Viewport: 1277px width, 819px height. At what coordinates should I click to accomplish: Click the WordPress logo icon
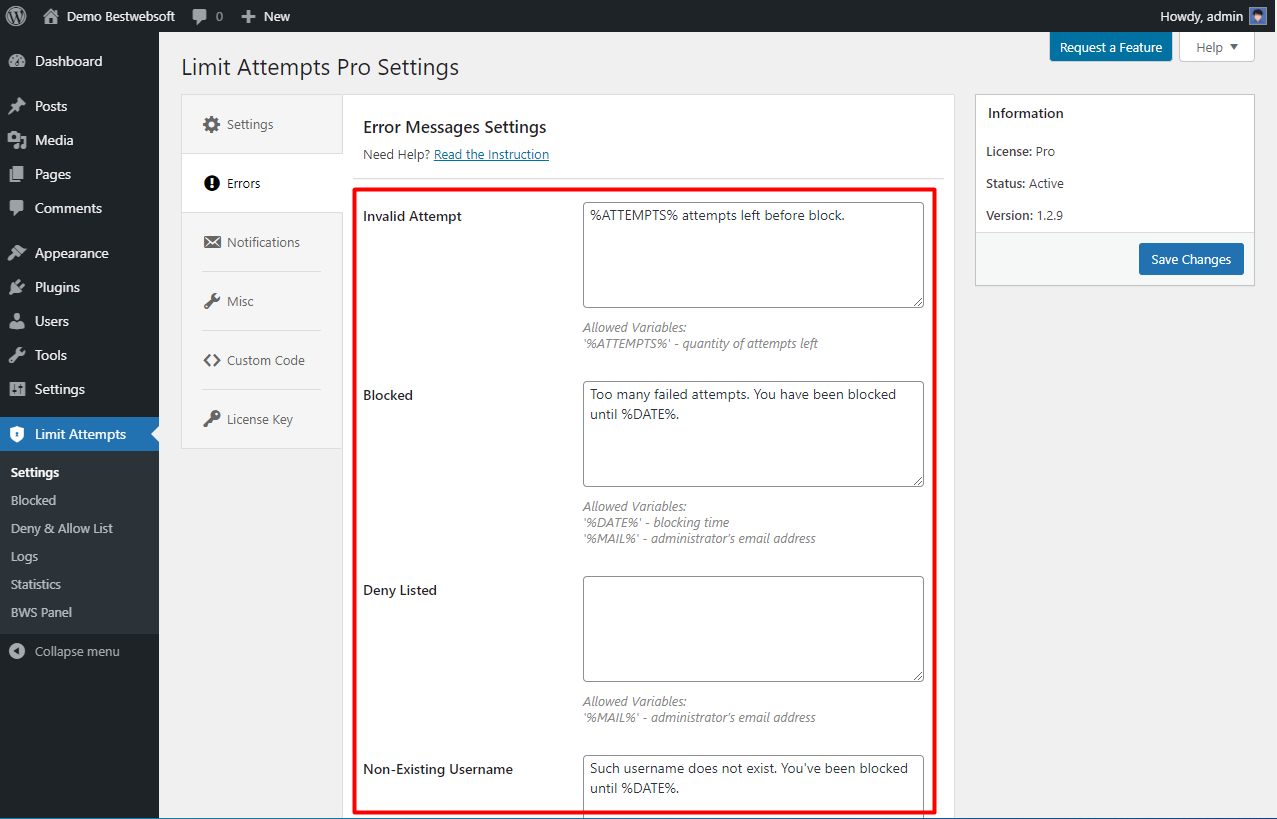[16, 16]
